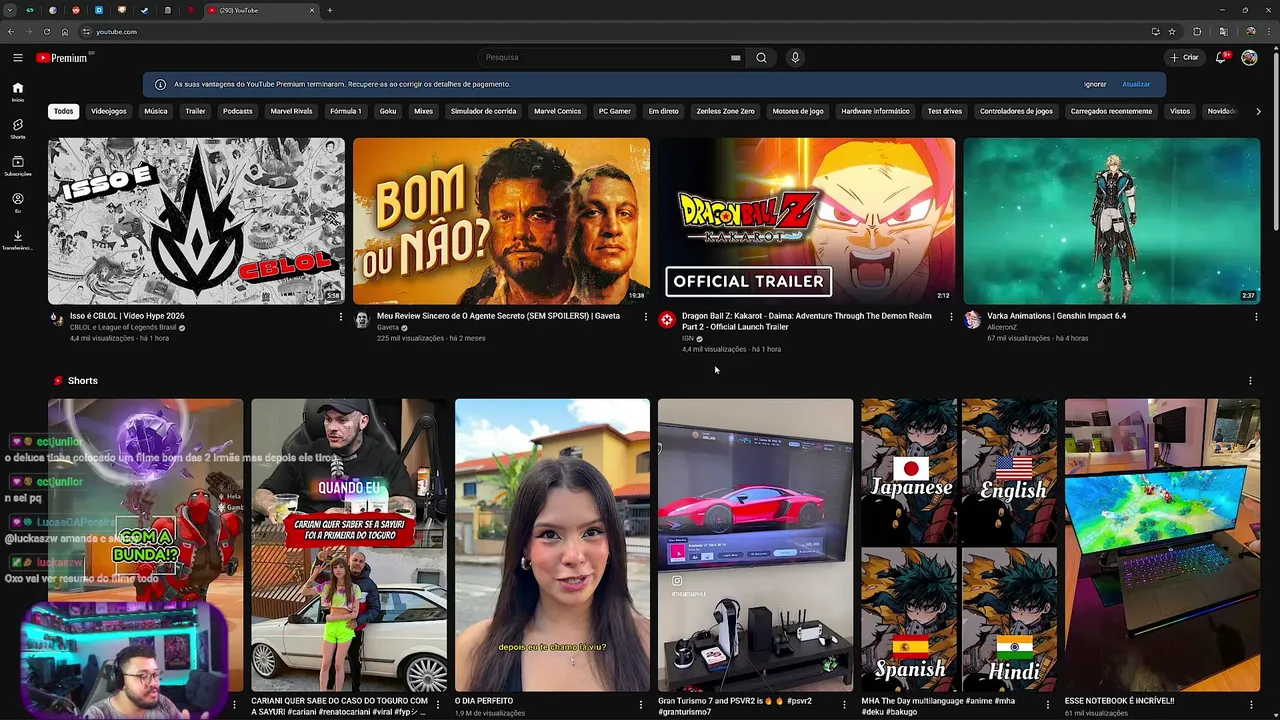
Task: Click the on-screen keyboard icon in search
Action: pos(736,58)
